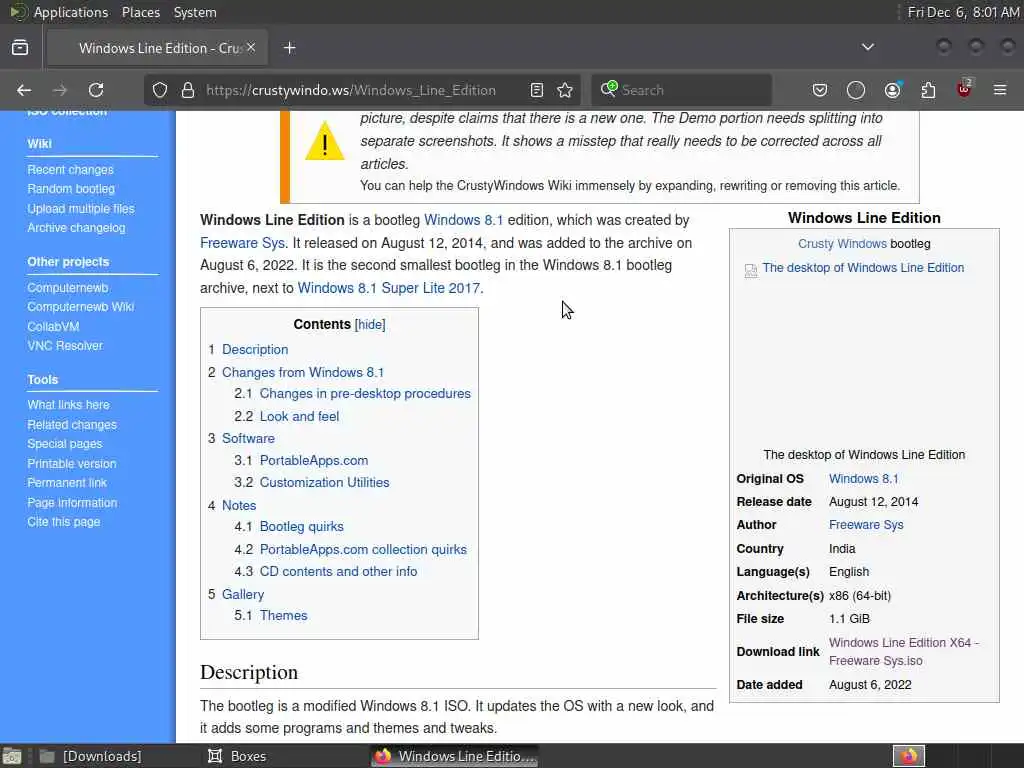1024x768 pixels.
Task: Open Recent changes in sidebar
Action: point(71,170)
